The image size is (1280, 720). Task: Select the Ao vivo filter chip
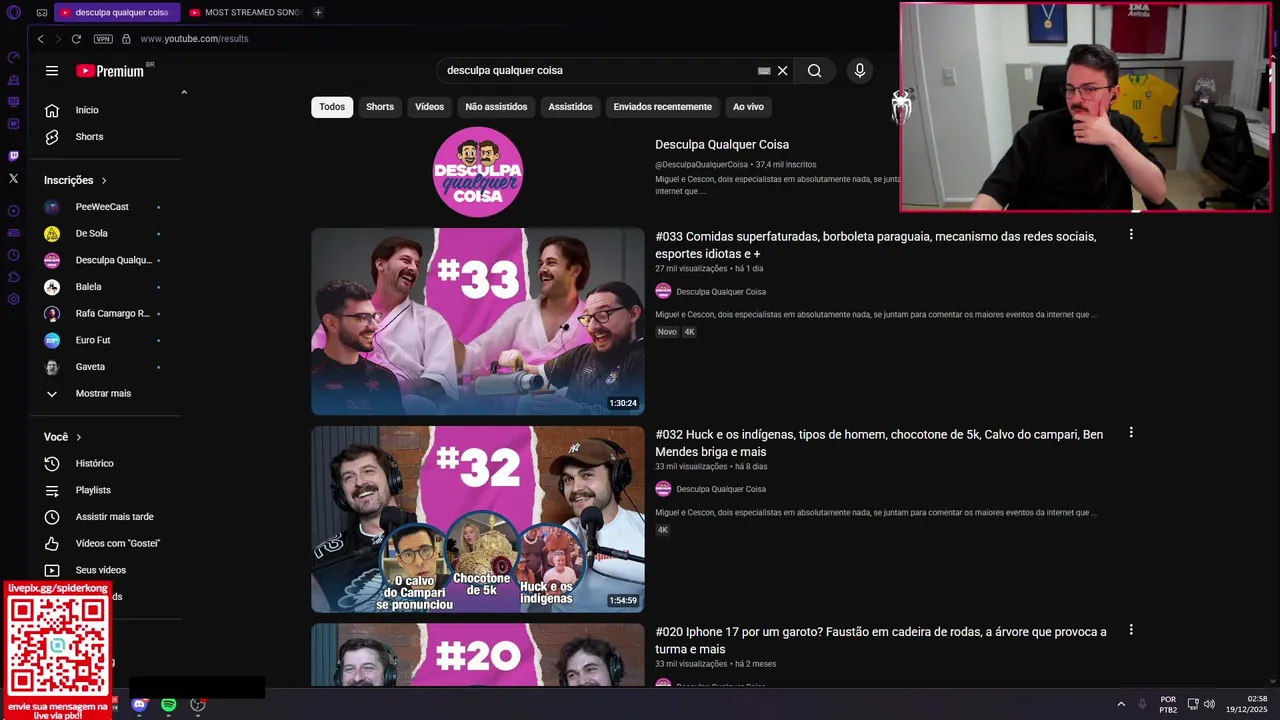[x=748, y=107]
